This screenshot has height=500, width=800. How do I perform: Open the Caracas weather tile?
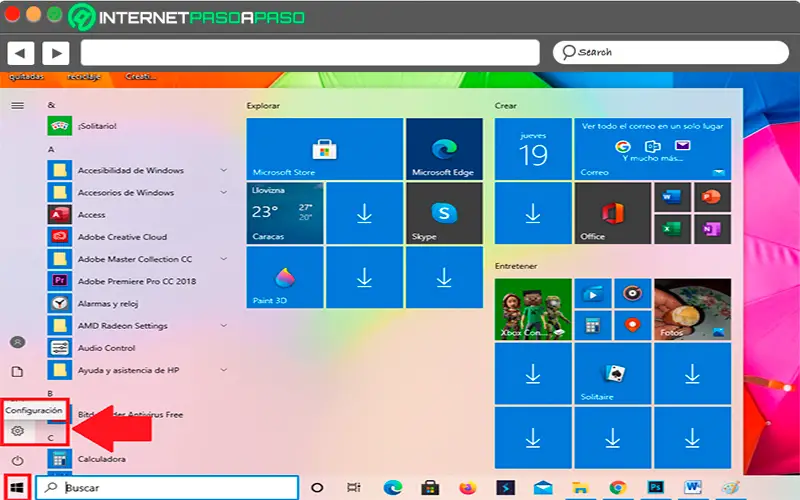(x=285, y=213)
